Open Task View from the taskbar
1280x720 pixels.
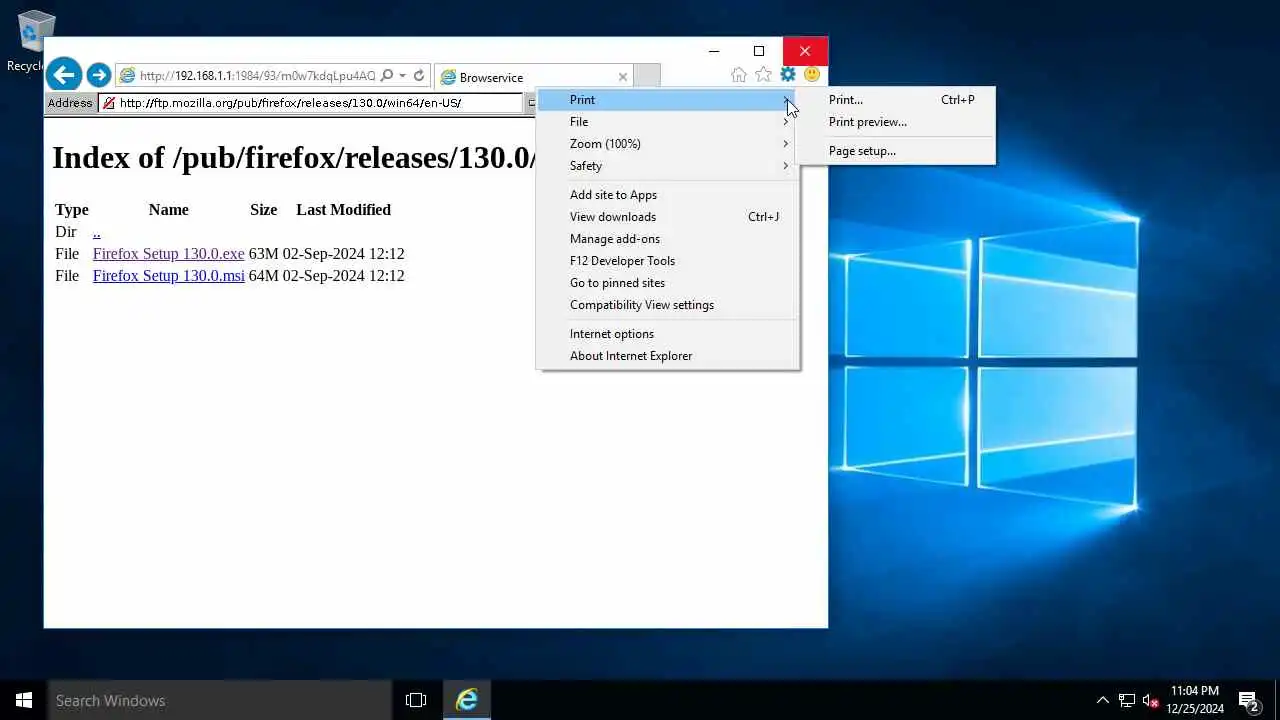[x=416, y=700]
